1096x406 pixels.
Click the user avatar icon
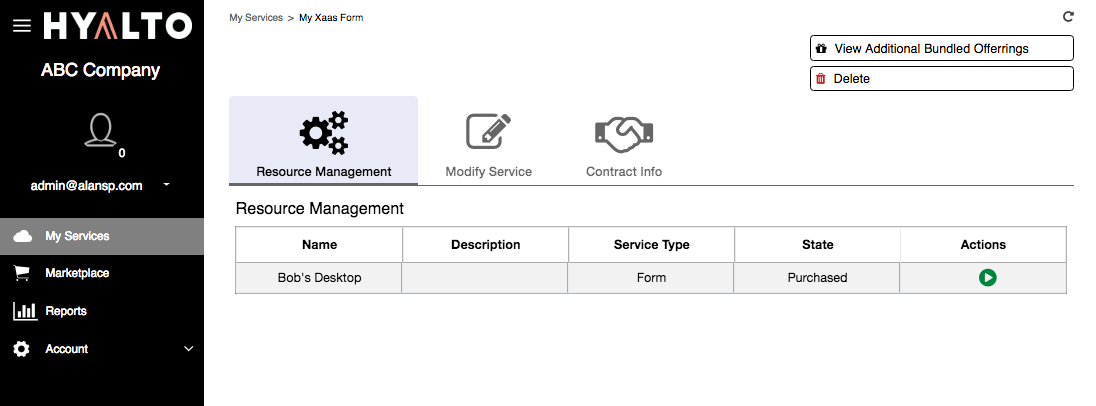[100, 131]
